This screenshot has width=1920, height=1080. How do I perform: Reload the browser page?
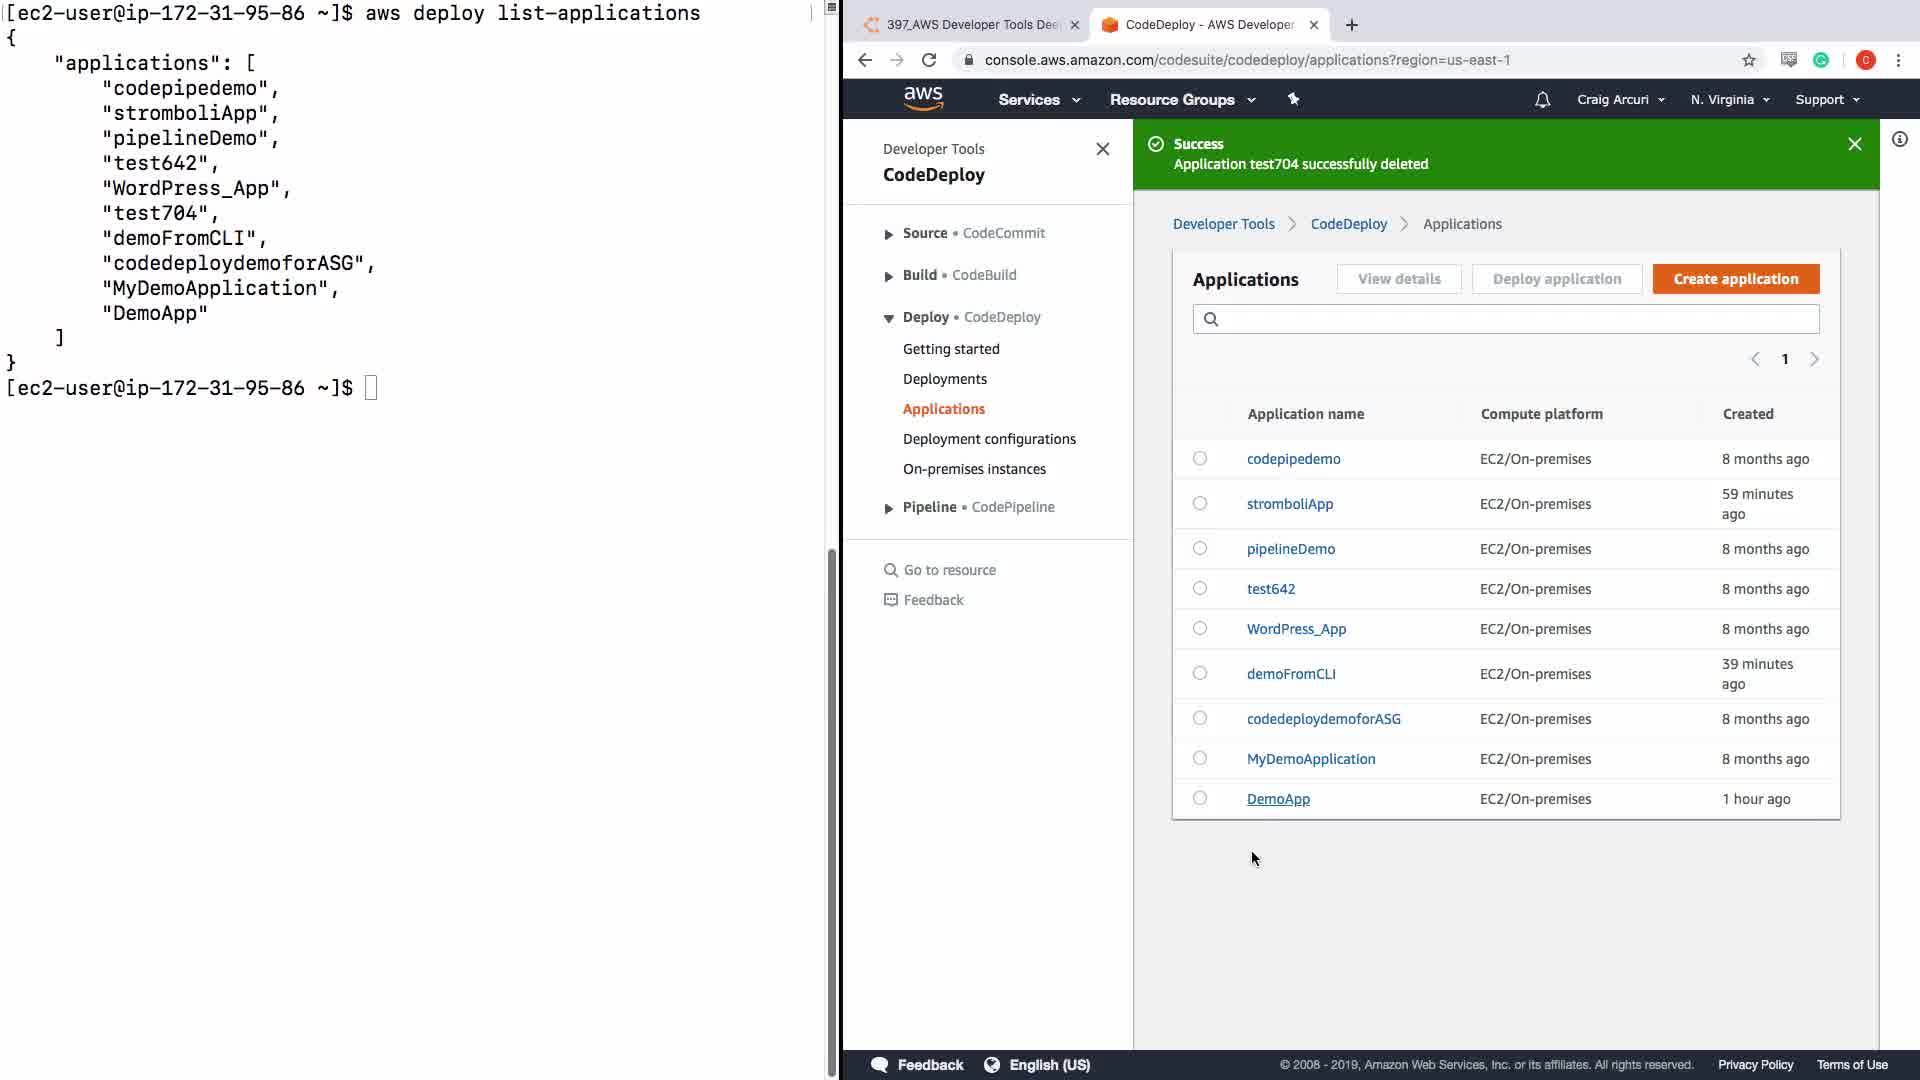pos(929,60)
